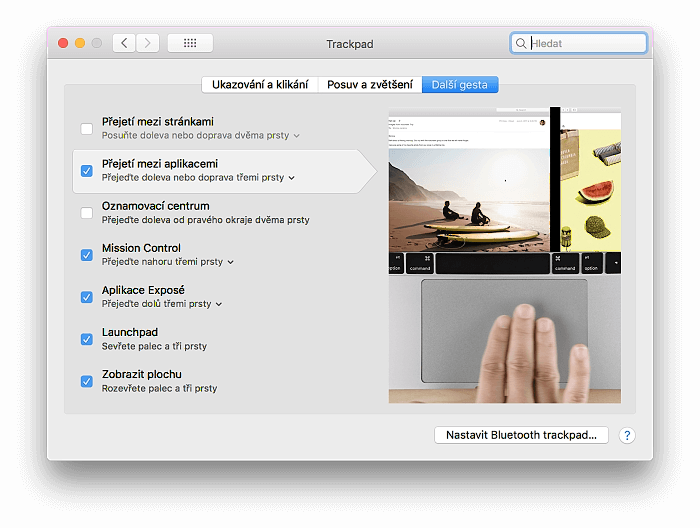
Task: Open the Přejeďte doleva nebo doprava třemi prsty dropdown
Action: (x=198, y=178)
